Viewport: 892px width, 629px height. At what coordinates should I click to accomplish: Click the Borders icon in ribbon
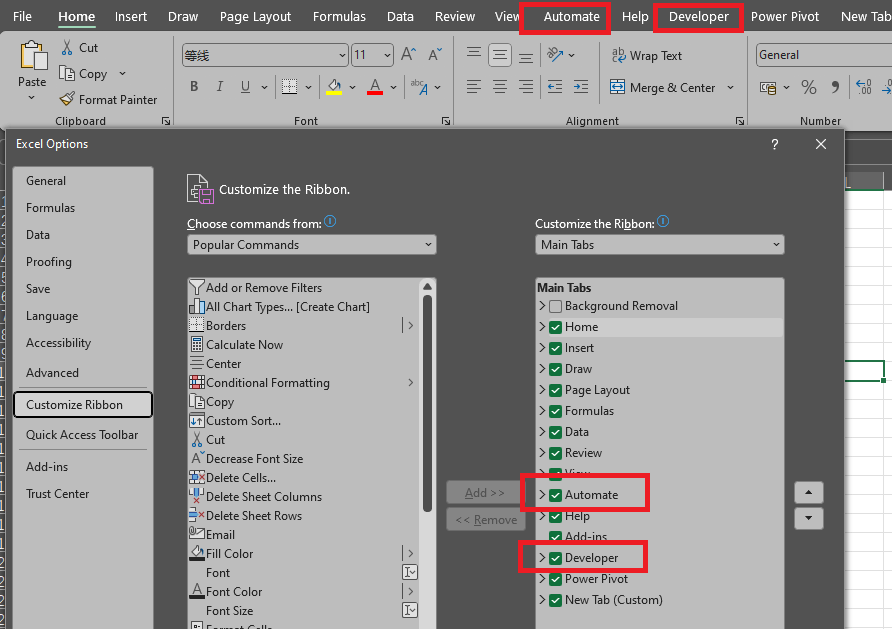[290, 86]
